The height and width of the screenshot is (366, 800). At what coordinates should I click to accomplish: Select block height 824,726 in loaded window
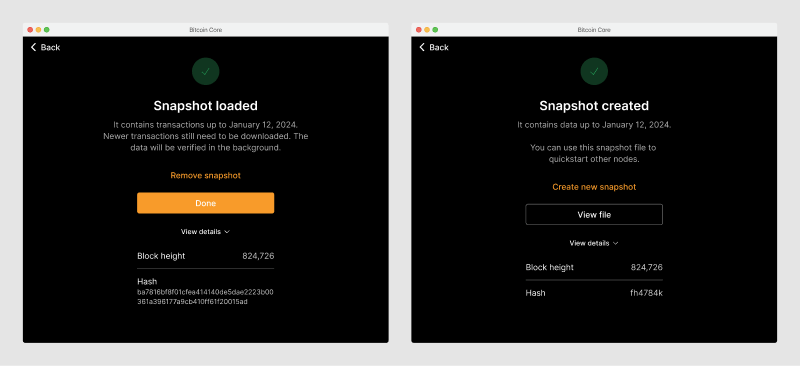click(258, 256)
